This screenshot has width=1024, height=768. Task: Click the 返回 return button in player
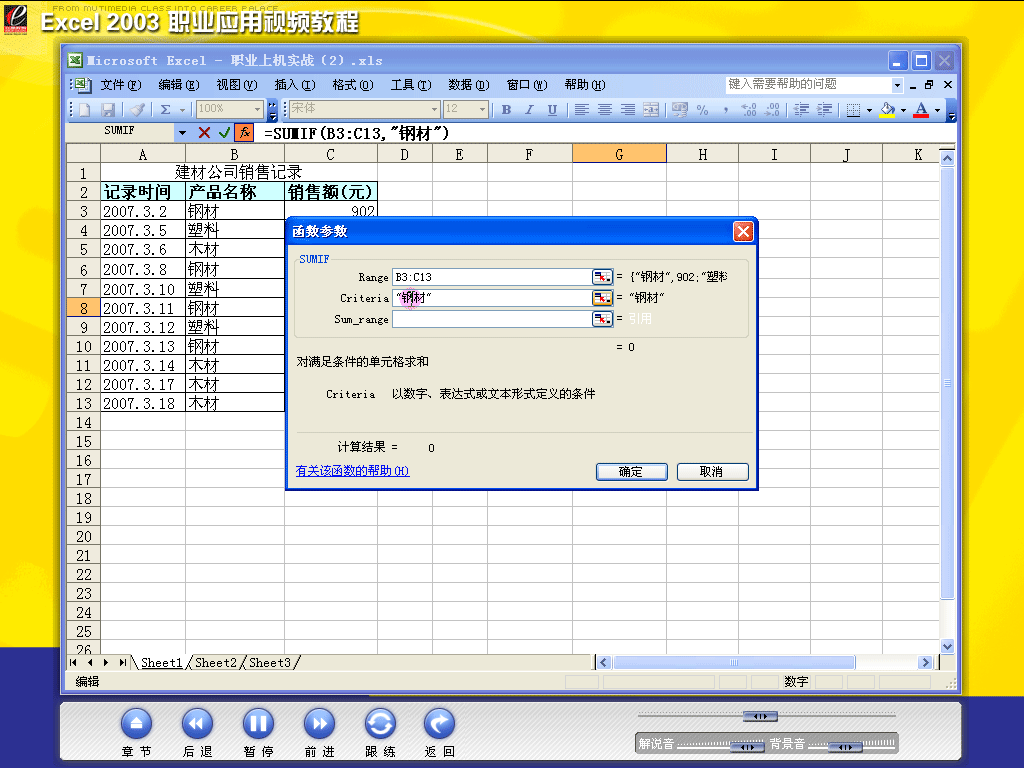[x=440, y=724]
